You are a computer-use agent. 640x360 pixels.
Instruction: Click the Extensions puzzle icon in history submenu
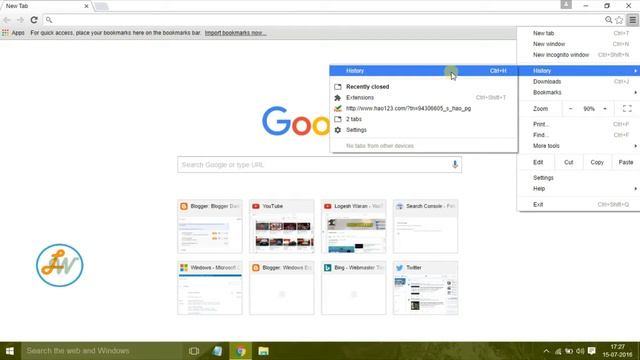(x=338, y=98)
